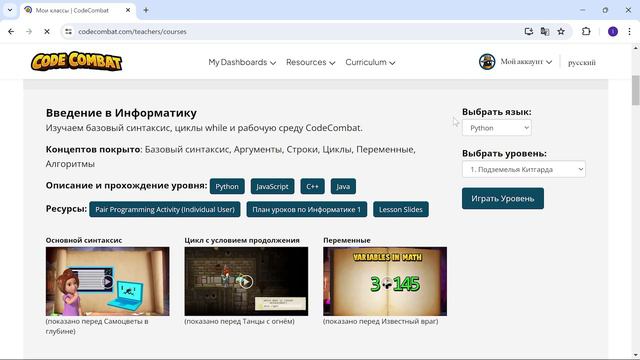This screenshot has height=360, width=640.
Task: Open Lesson Slides resource
Action: 401,209
